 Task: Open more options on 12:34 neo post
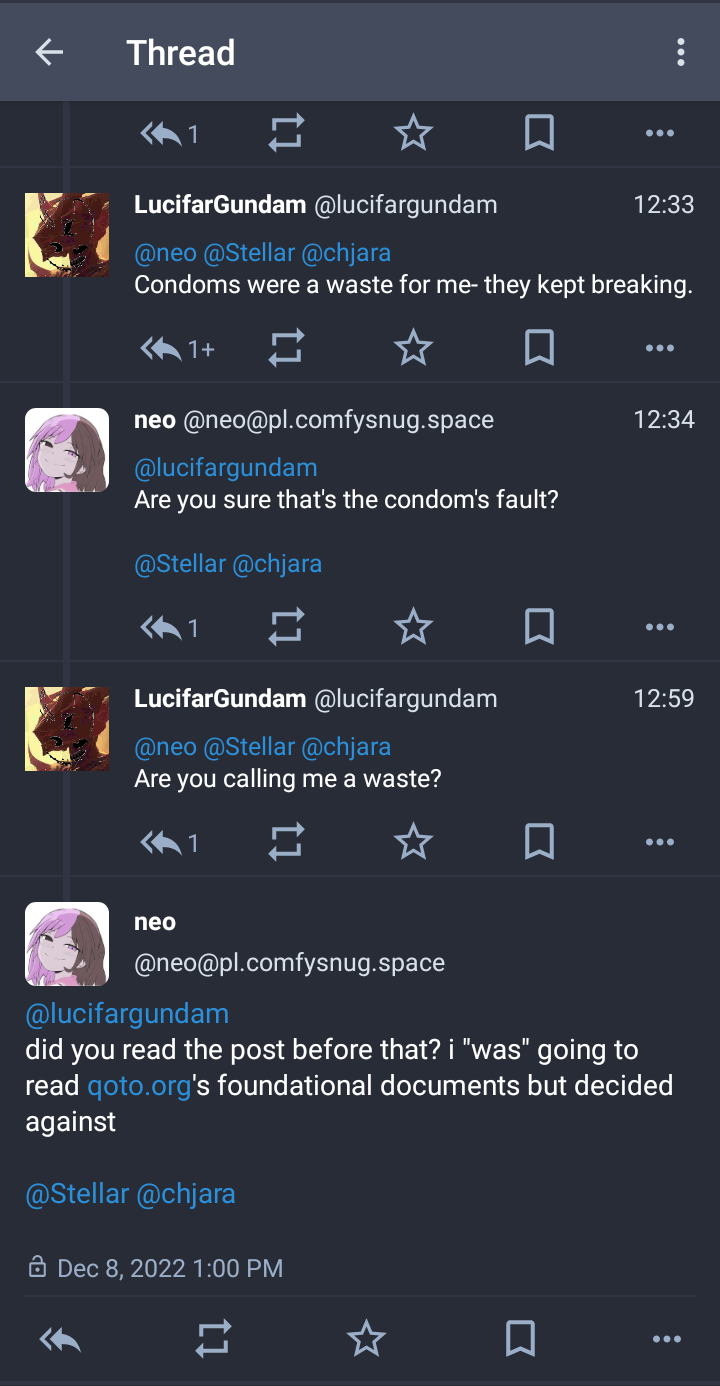[x=659, y=627]
